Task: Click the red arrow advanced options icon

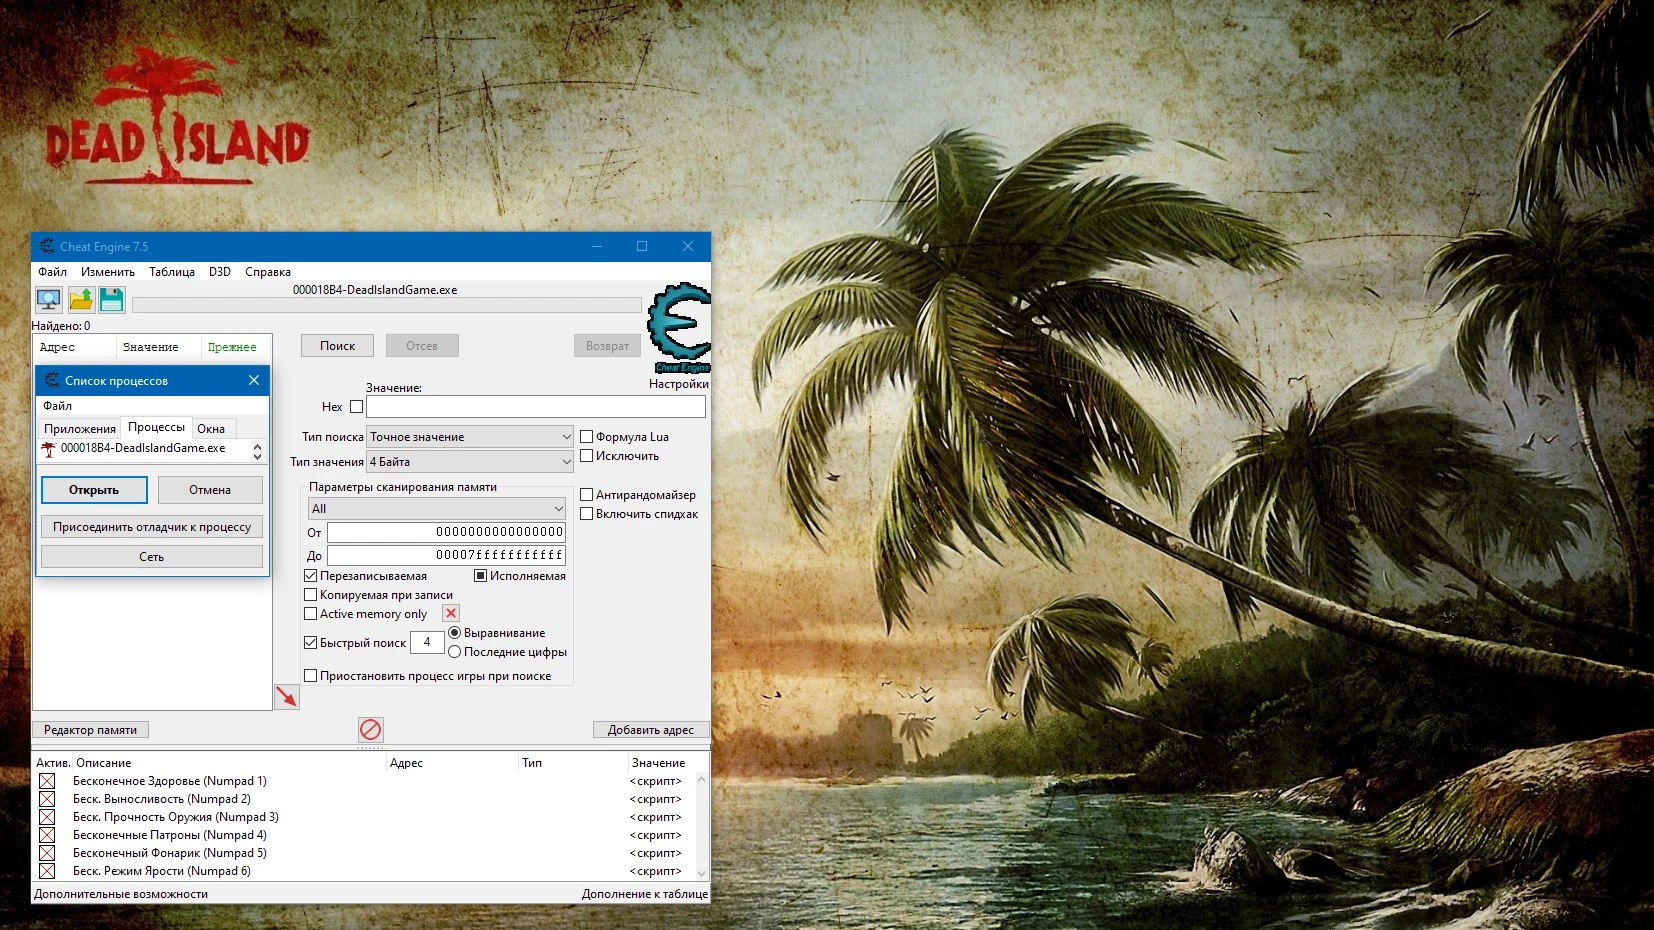Action: 287,697
